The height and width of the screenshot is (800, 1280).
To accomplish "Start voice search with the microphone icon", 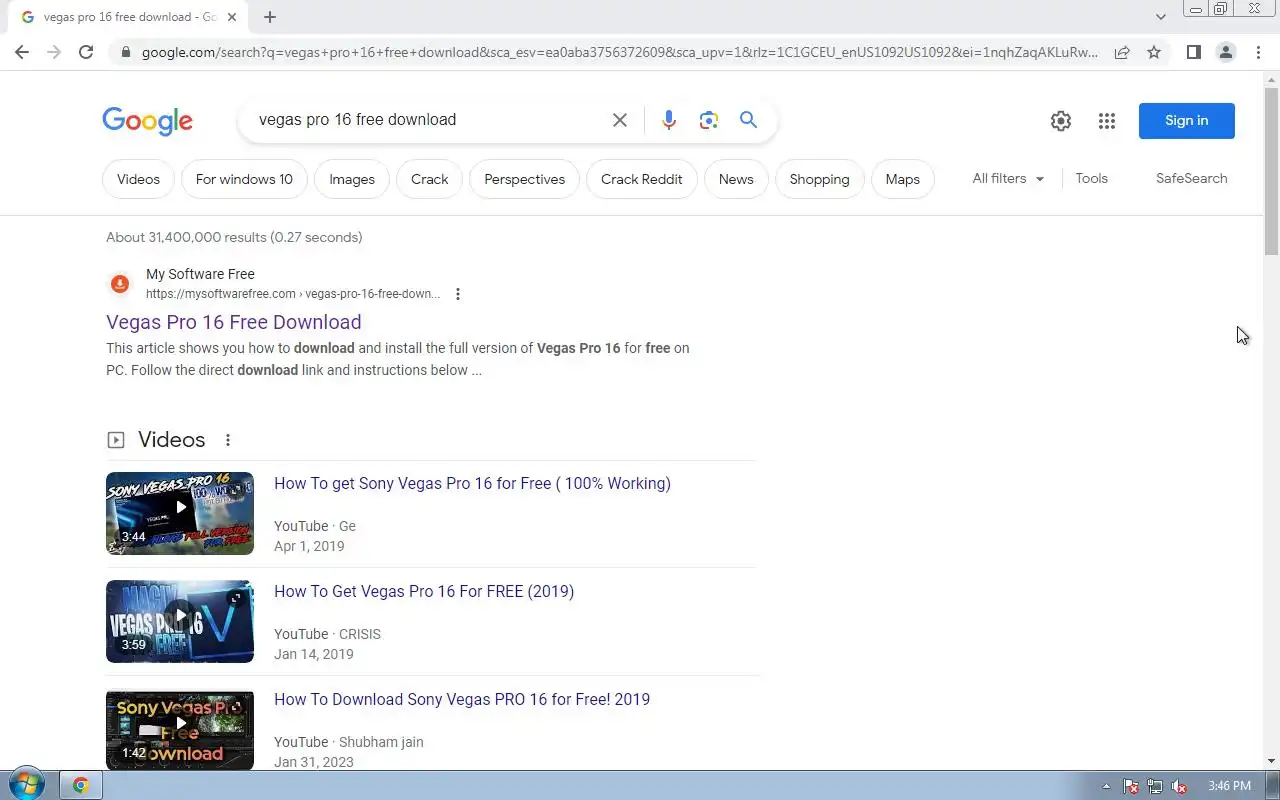I will 669,120.
